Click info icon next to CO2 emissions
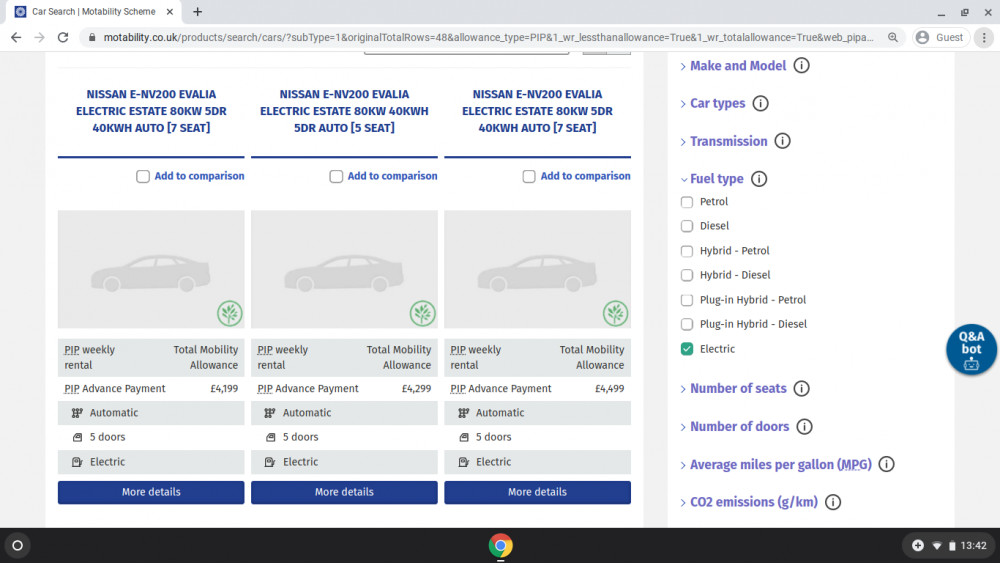This screenshot has height=563, width=1000. tap(833, 502)
